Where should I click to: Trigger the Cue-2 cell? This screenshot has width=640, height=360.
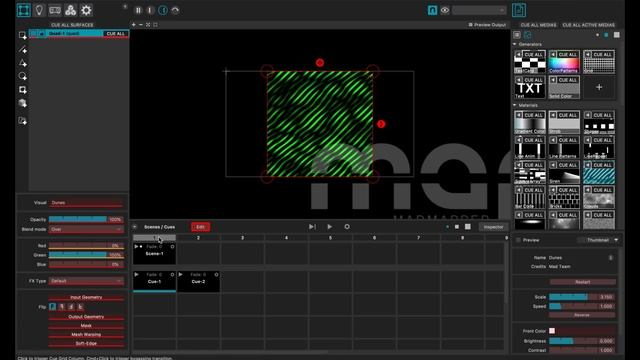tap(198, 281)
